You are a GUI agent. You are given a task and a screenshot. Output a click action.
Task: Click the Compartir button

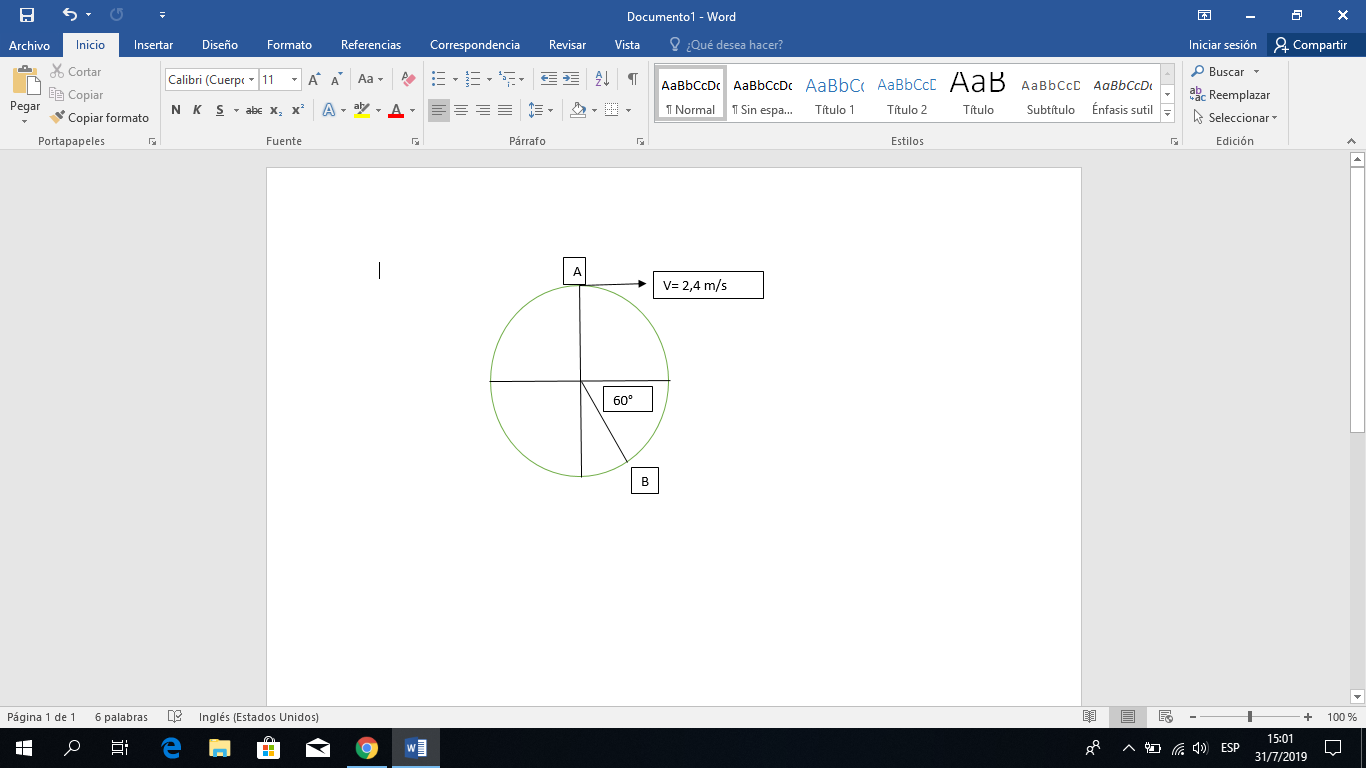pos(1310,45)
